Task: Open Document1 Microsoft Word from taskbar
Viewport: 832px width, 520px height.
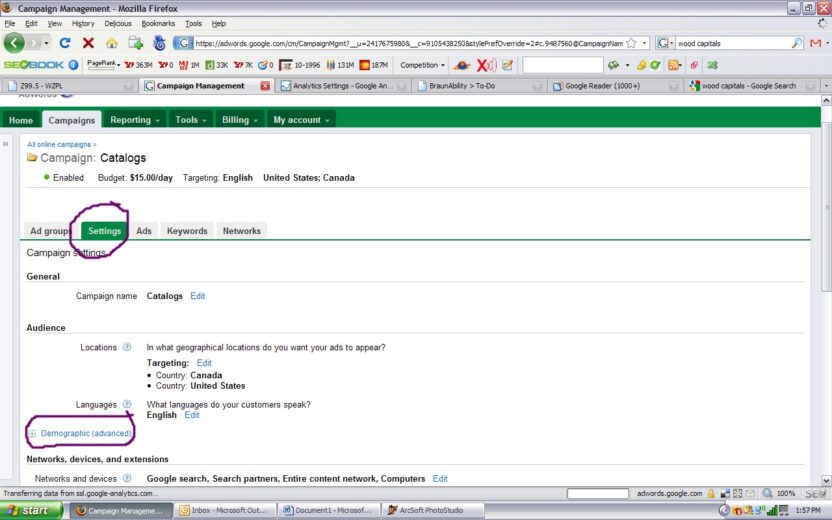Action: point(329,510)
